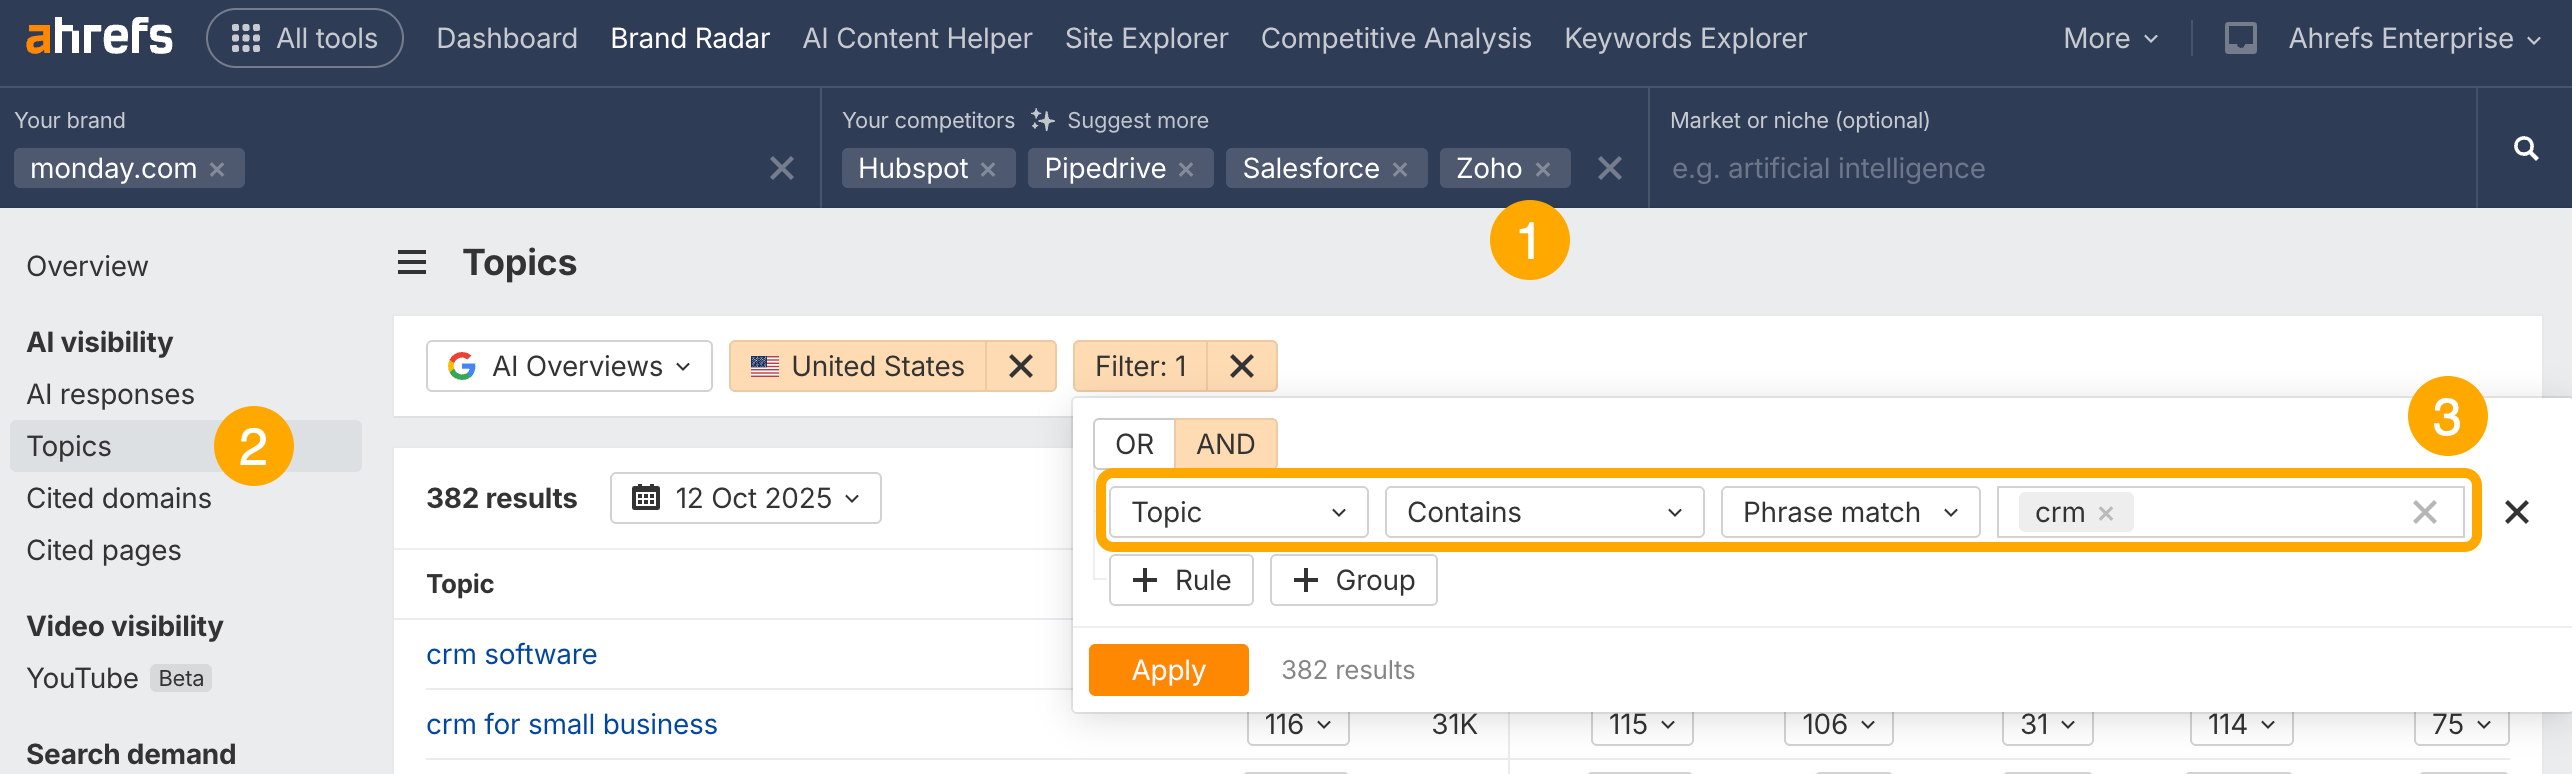Expand the 12 Oct 2025 date picker
The image size is (2572, 774).
pos(746,498)
